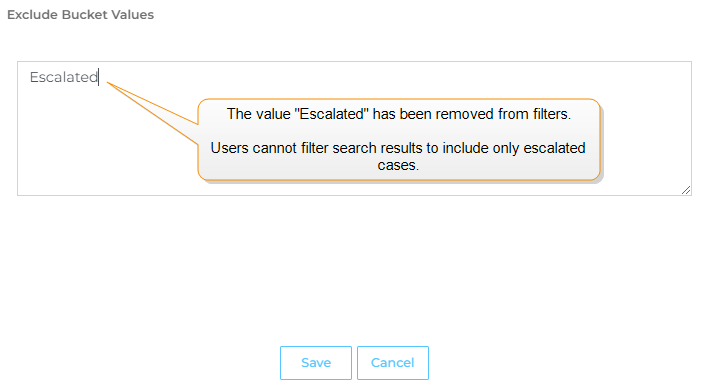The image size is (706, 391).
Task: Focus the Exclude Bucket Values text area
Action: click(x=354, y=128)
